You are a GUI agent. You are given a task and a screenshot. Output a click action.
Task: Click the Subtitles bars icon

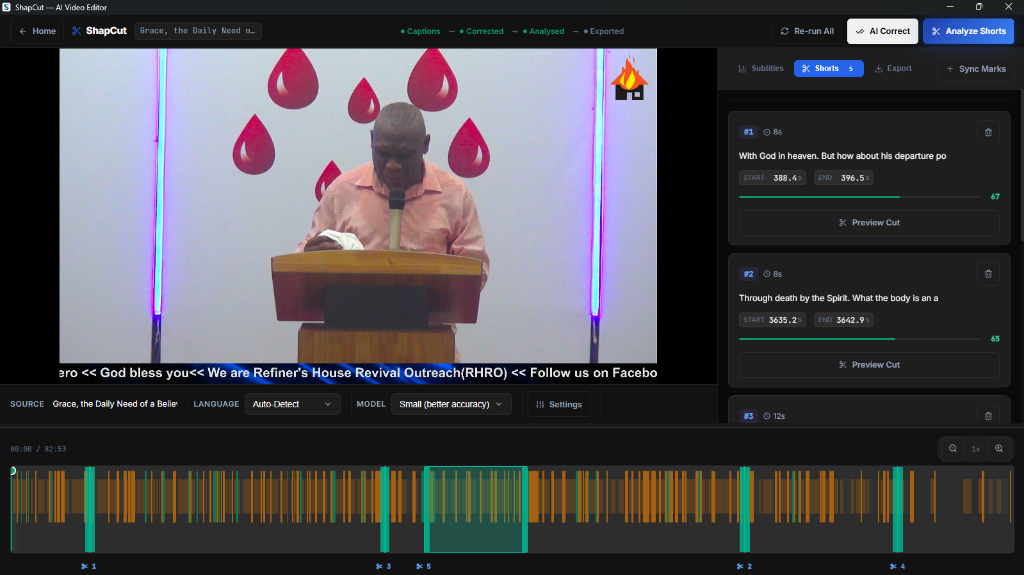pyautogui.click(x=743, y=68)
